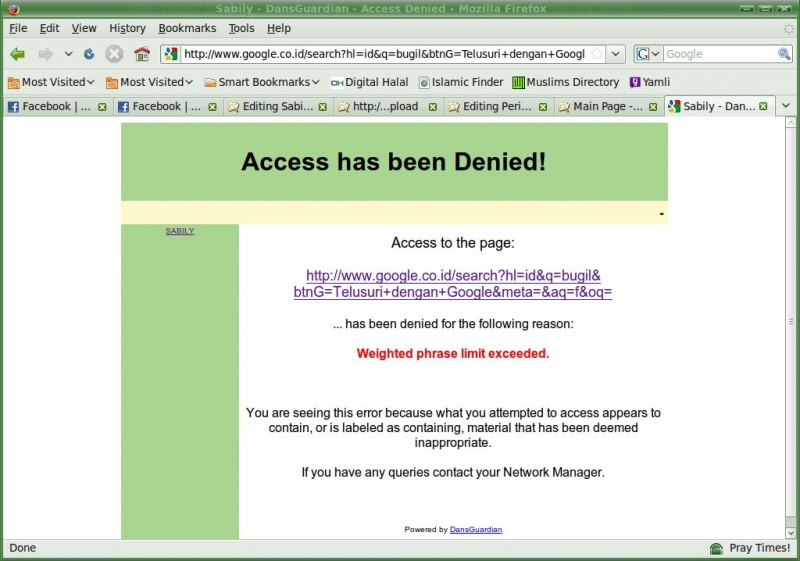Close the http:/...pload tab
The image size is (800, 561).
[433, 107]
